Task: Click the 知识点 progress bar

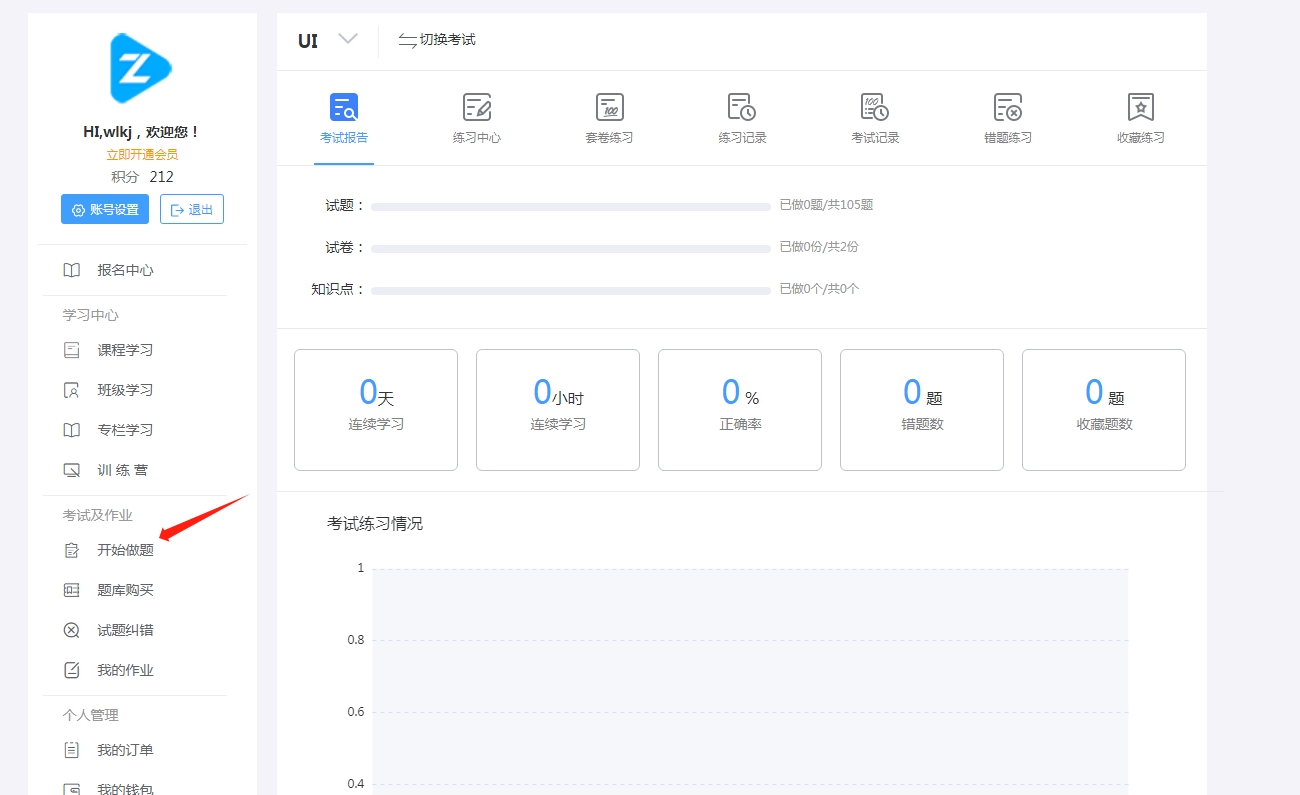Action: pos(571,290)
